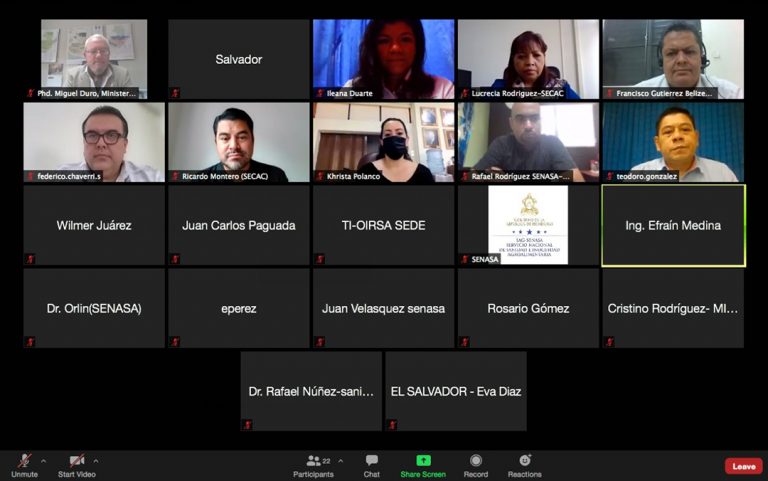This screenshot has height=481, width=768.
Task: Select Khrista Polanco's video thumbnail
Action: (x=384, y=142)
